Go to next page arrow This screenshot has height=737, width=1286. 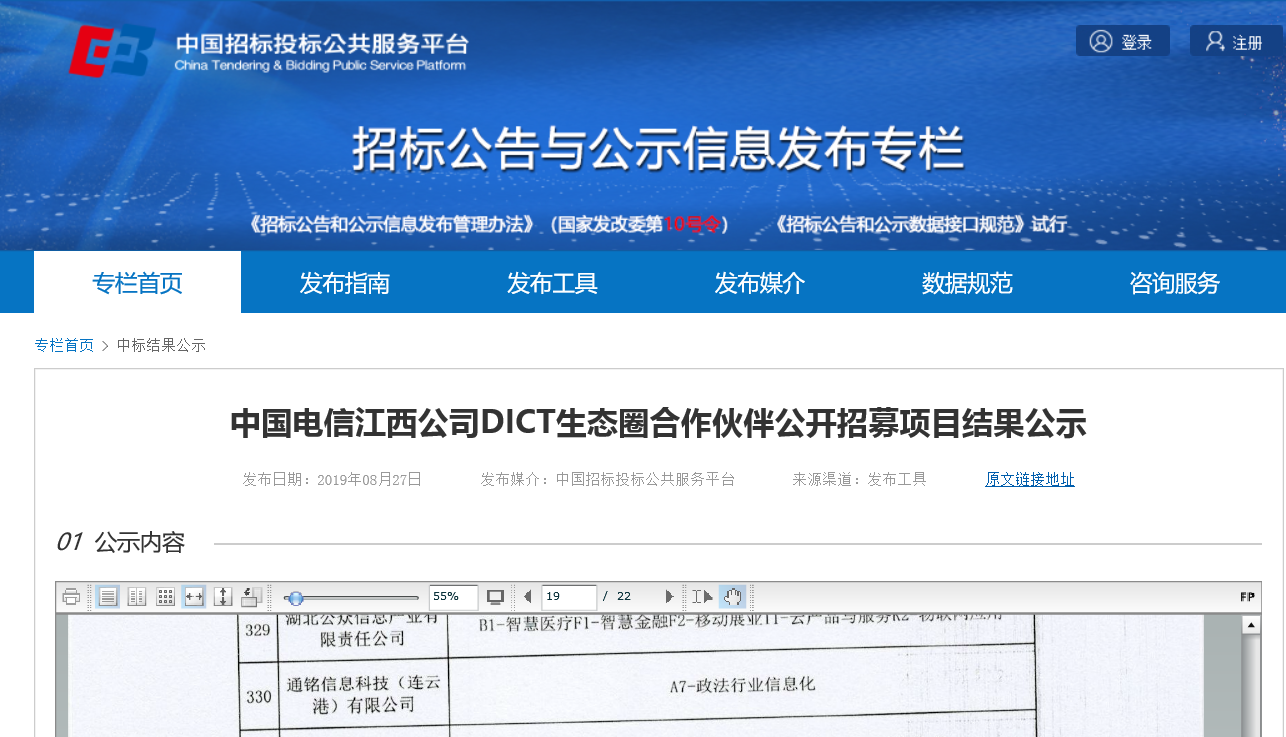[669, 597]
